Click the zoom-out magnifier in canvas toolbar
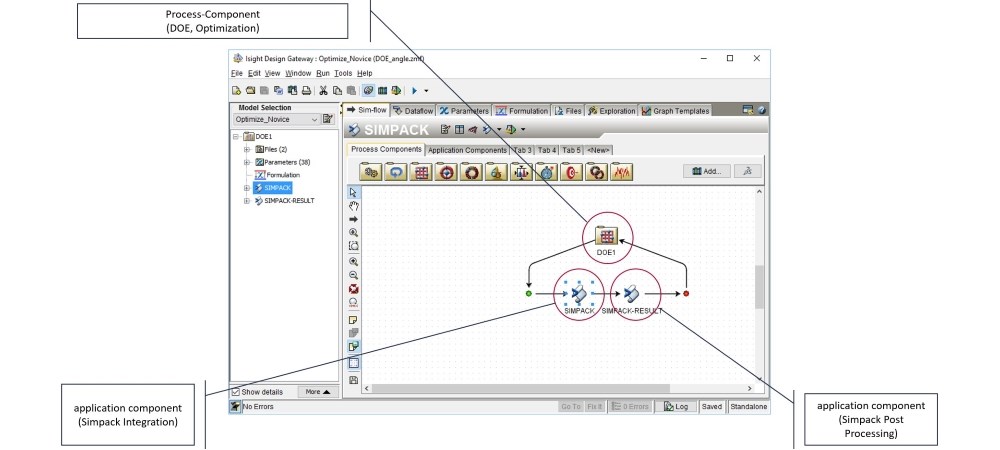Viewport: 1000px width, 450px height. pos(354,275)
